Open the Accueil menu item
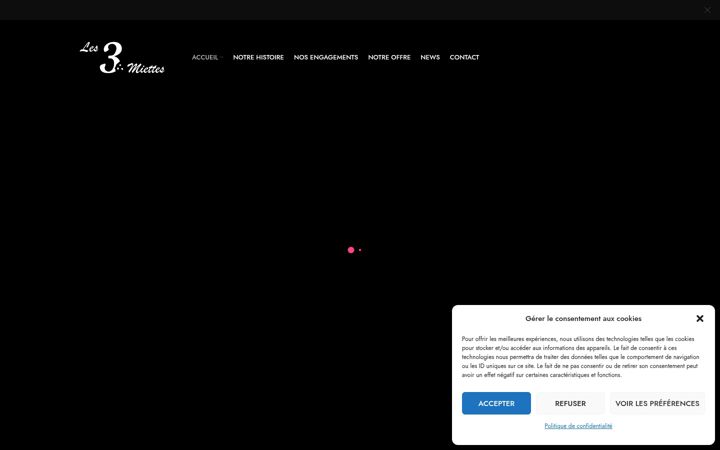The image size is (720, 450). pos(205,57)
